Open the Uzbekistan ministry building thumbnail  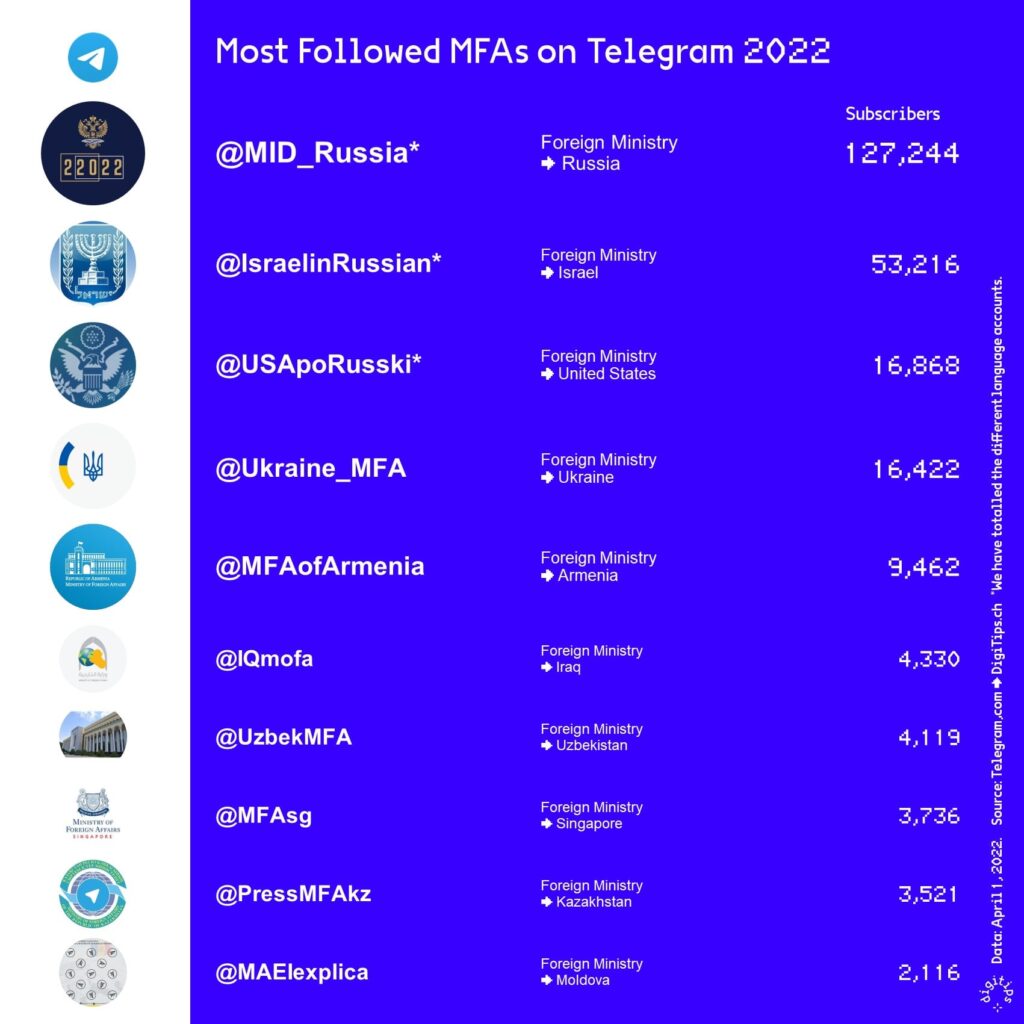coord(93,735)
